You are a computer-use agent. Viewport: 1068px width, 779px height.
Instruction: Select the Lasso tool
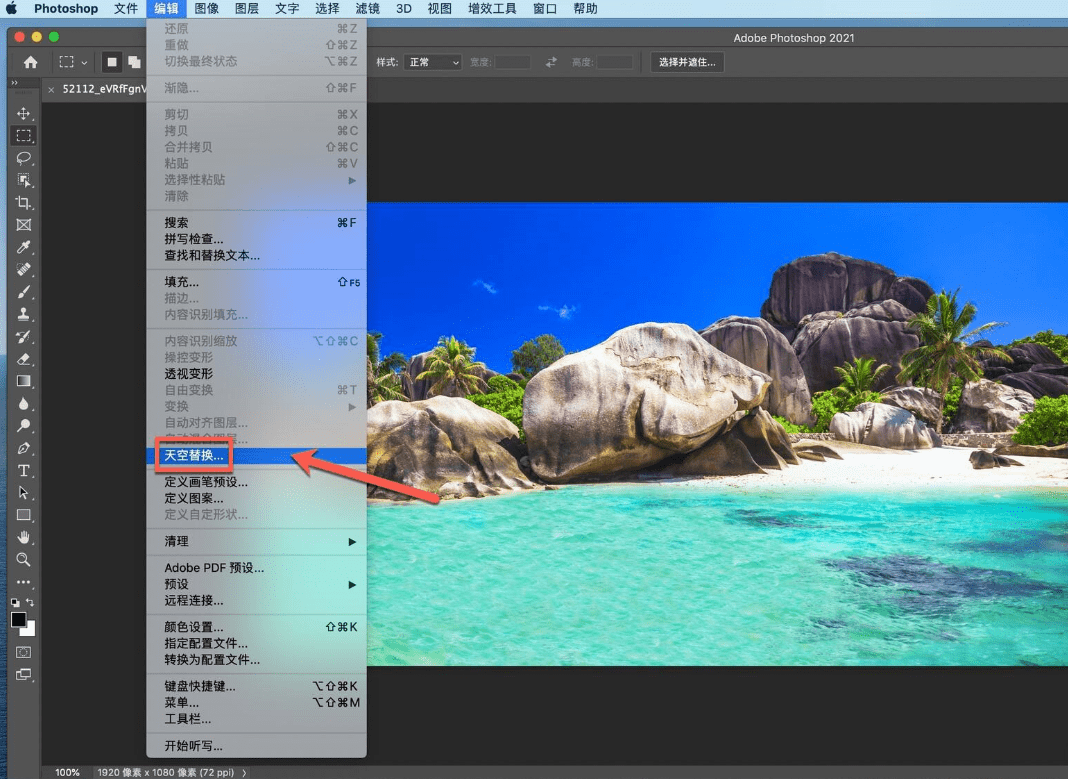[23, 158]
